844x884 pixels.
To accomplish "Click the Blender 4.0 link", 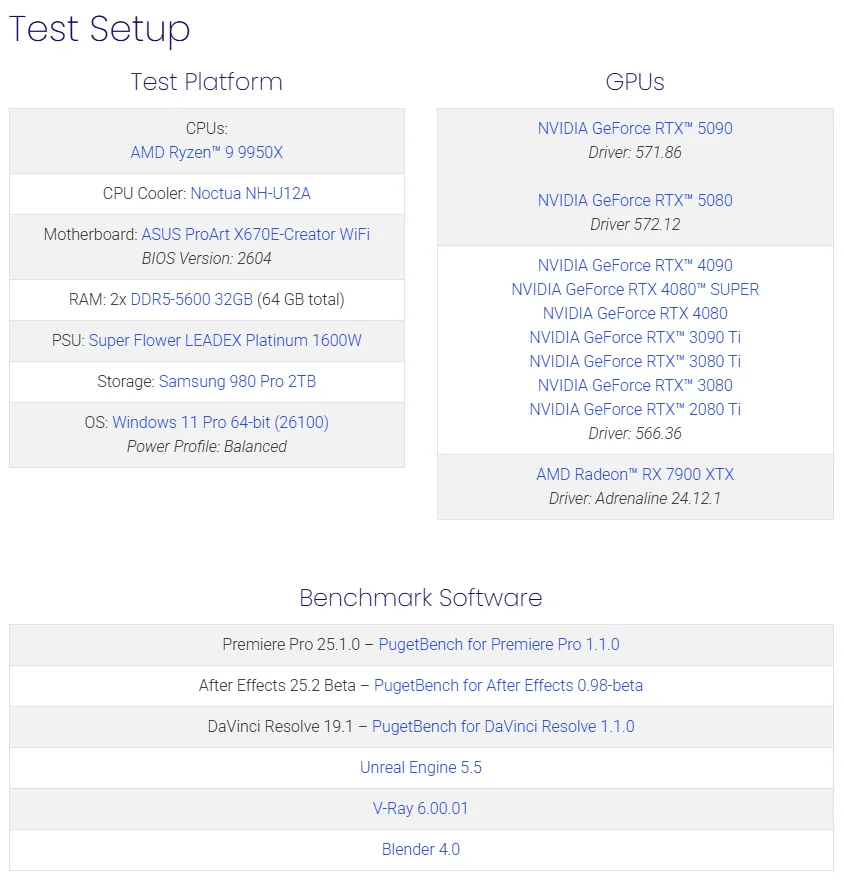I will point(421,850).
